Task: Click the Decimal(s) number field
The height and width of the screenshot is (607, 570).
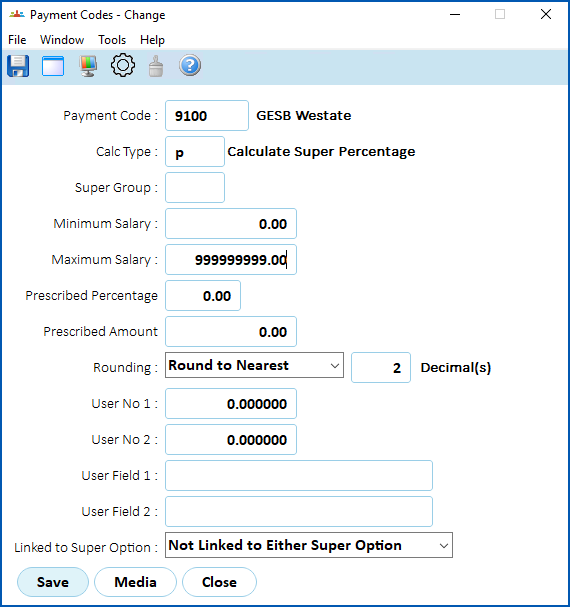Action: [x=381, y=367]
